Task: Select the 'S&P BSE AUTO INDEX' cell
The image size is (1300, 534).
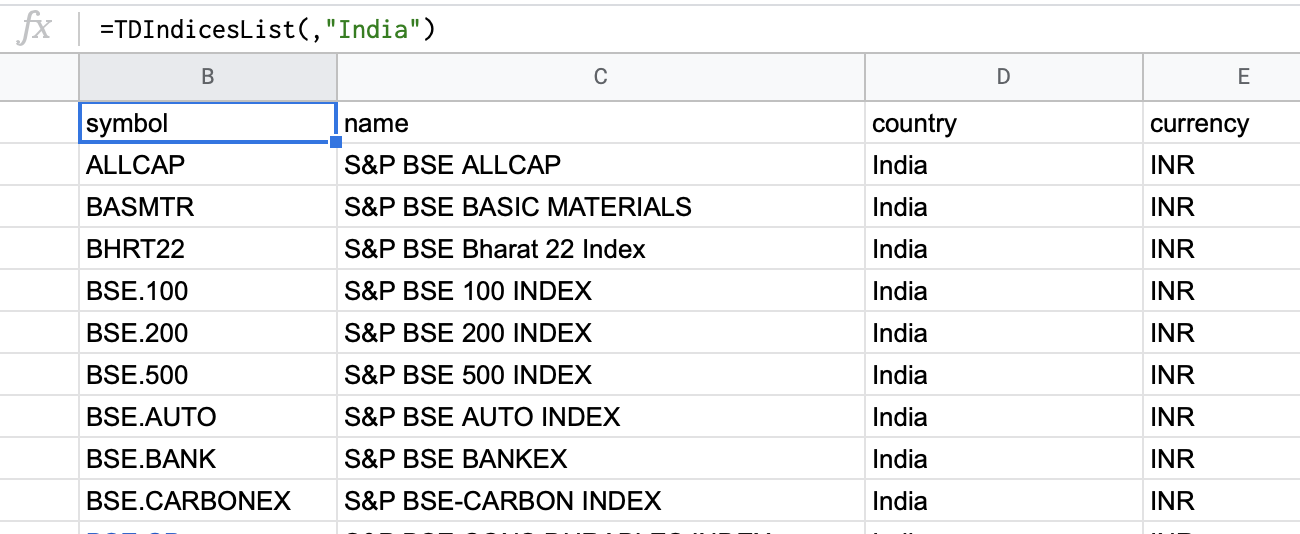Action: coord(601,417)
